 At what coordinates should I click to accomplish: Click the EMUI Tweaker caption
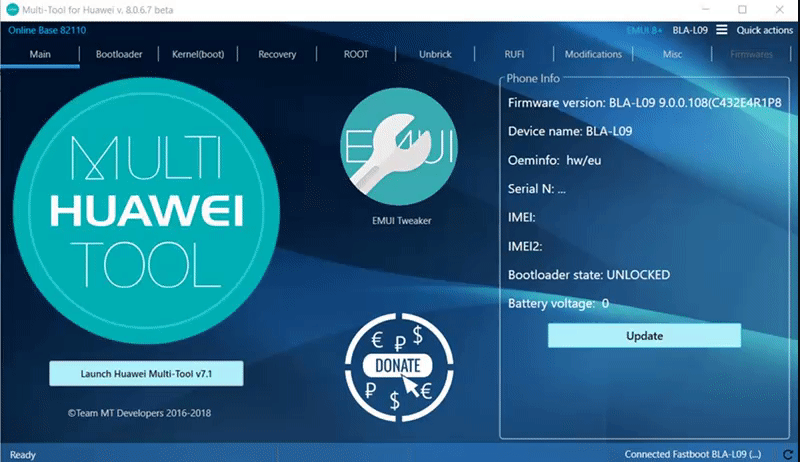coord(402,221)
